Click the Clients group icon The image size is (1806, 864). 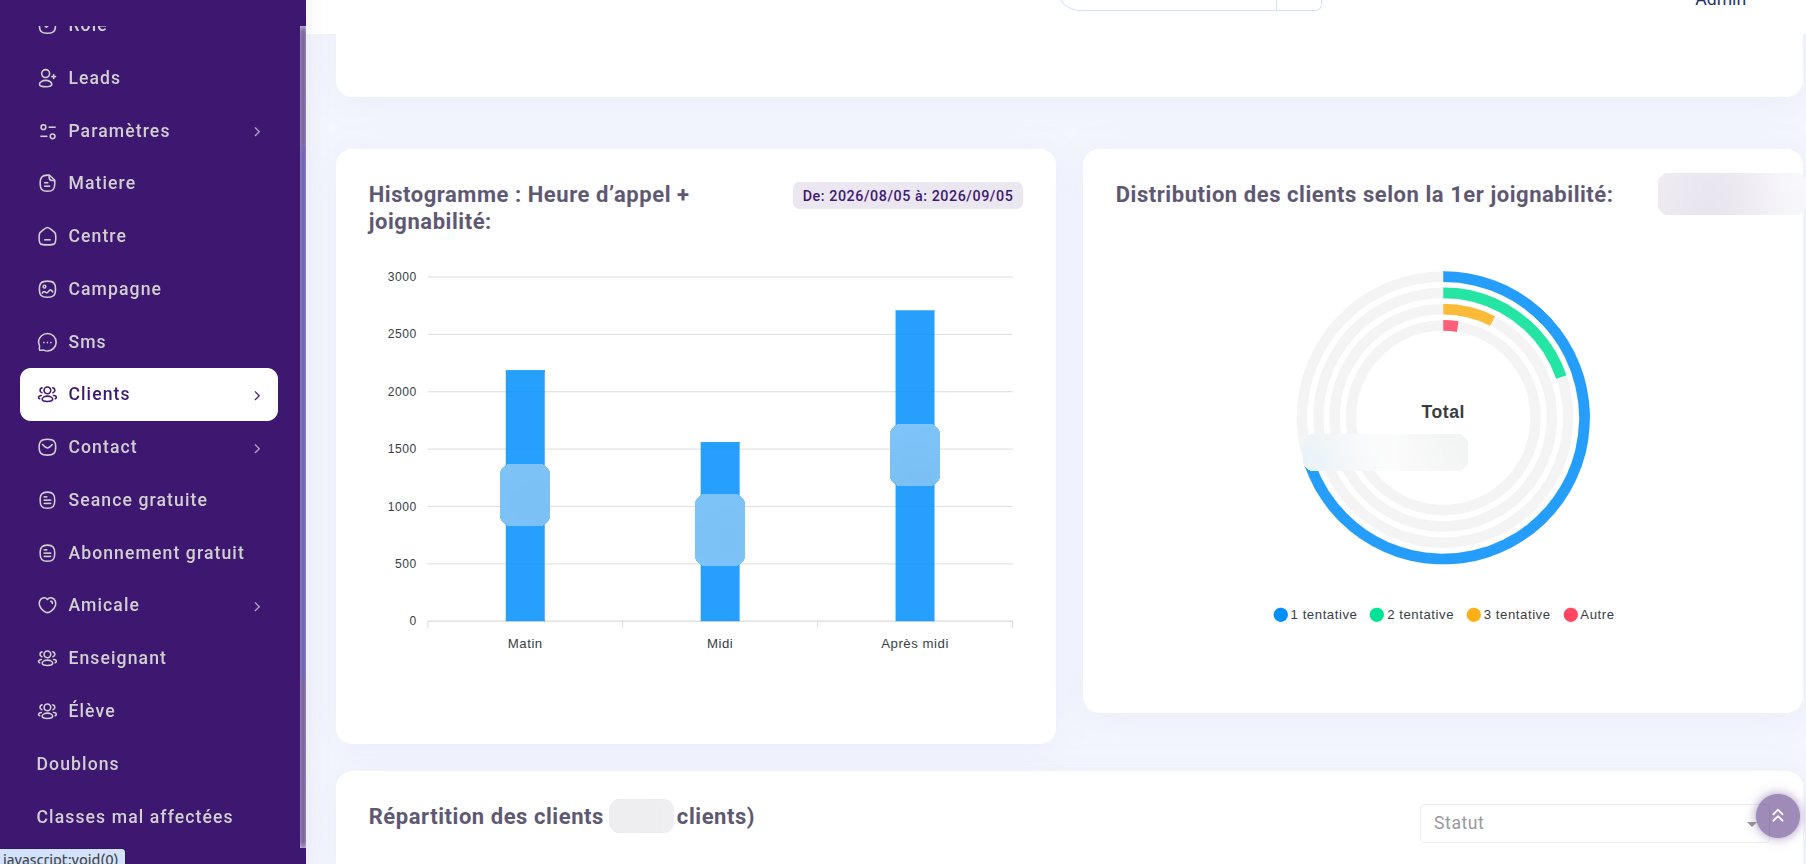tap(47, 394)
